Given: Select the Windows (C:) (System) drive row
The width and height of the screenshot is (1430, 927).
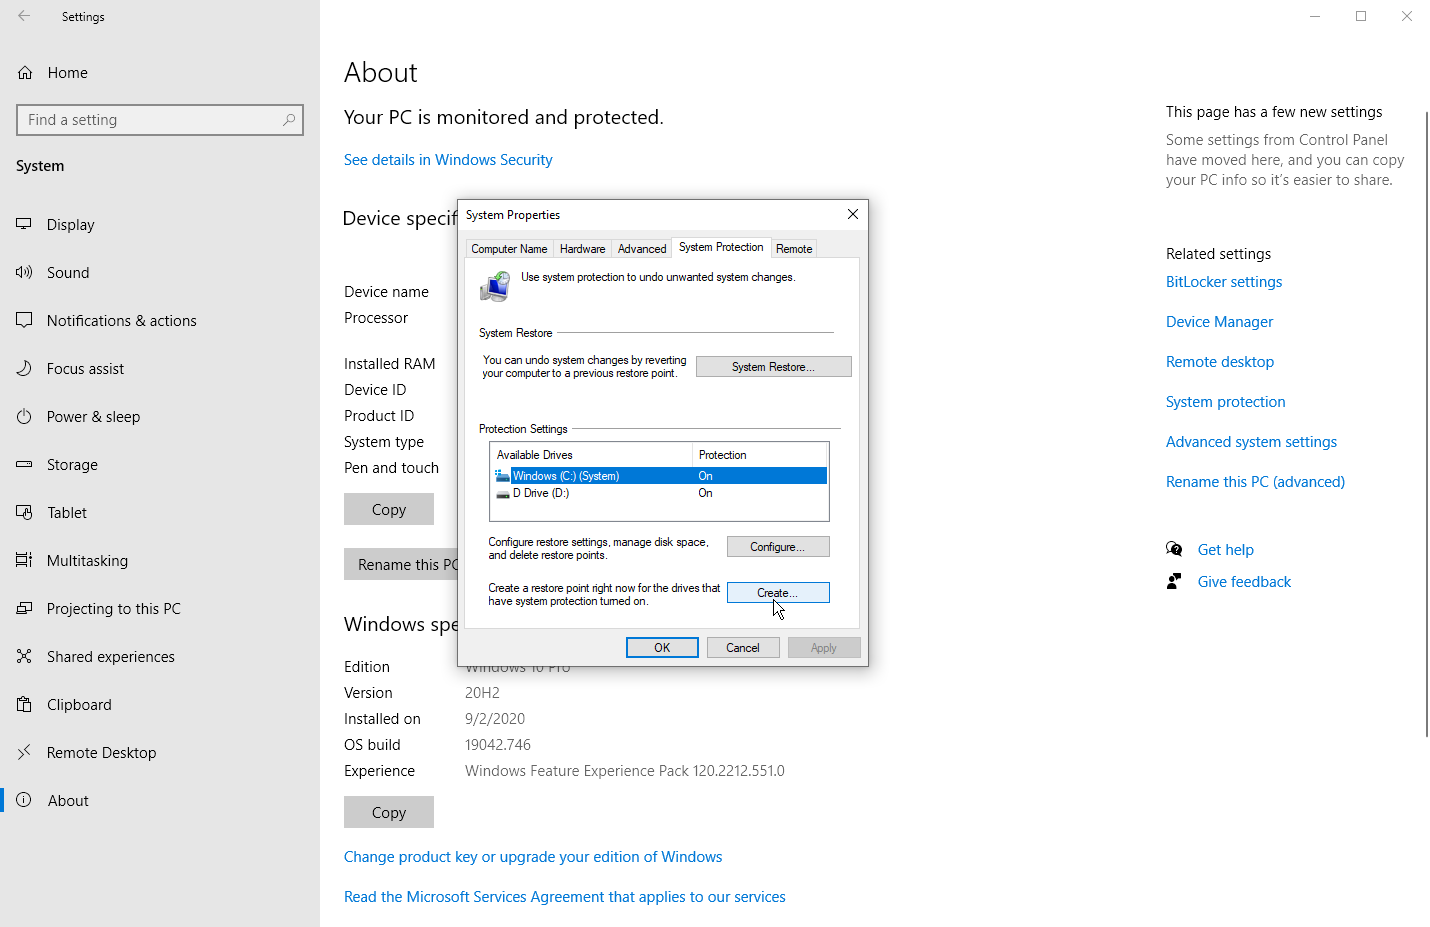Looking at the screenshot, I should 660,476.
